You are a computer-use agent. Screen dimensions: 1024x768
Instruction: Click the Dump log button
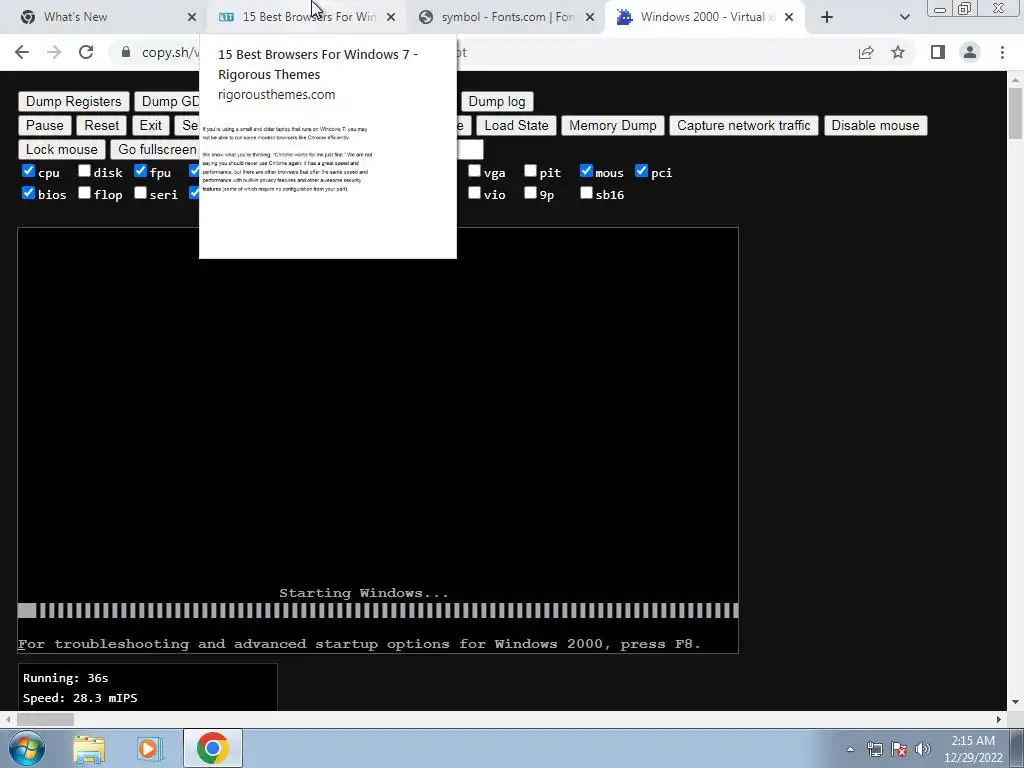[x=497, y=101]
